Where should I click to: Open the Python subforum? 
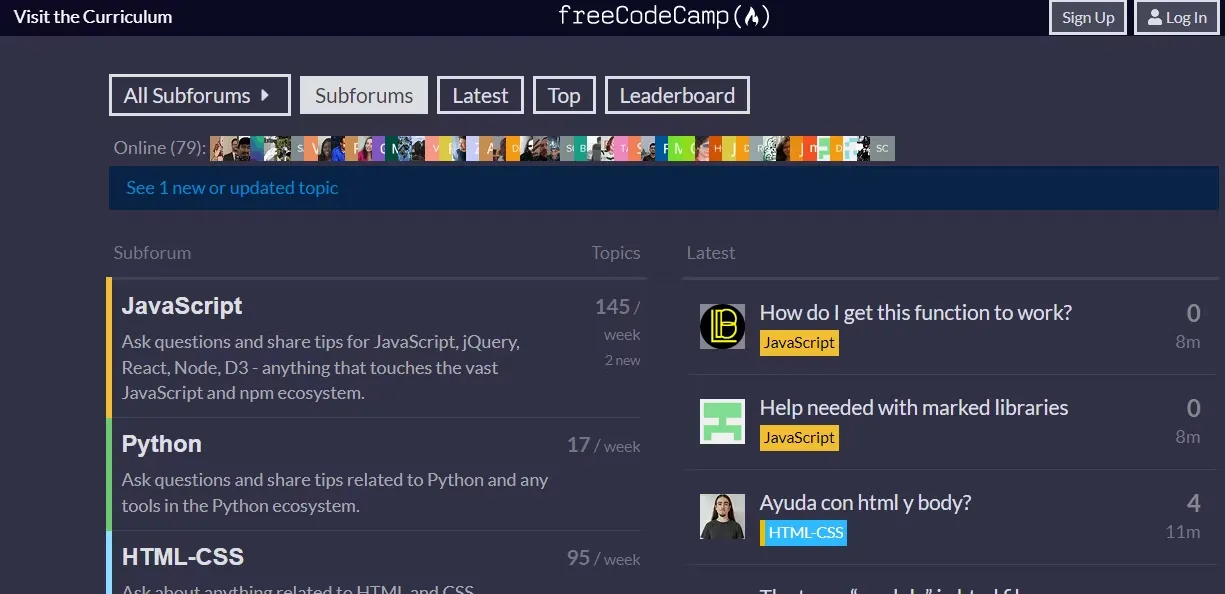[162, 444]
